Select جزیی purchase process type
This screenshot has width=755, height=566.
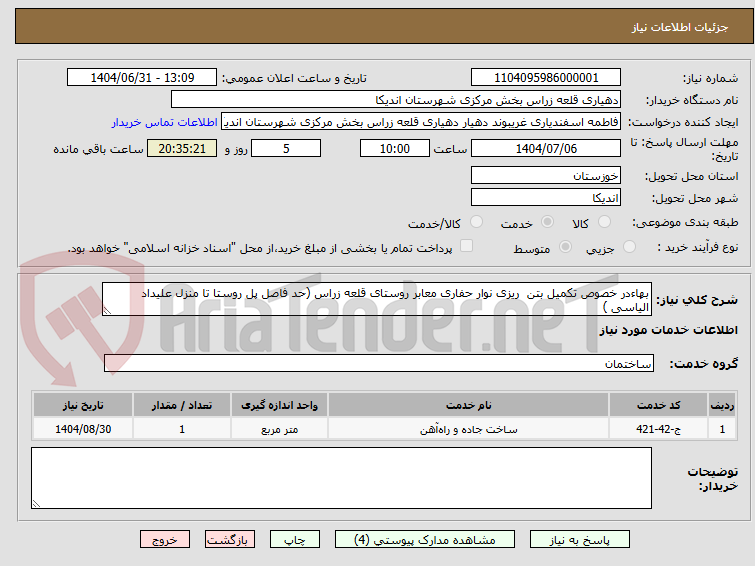point(629,247)
